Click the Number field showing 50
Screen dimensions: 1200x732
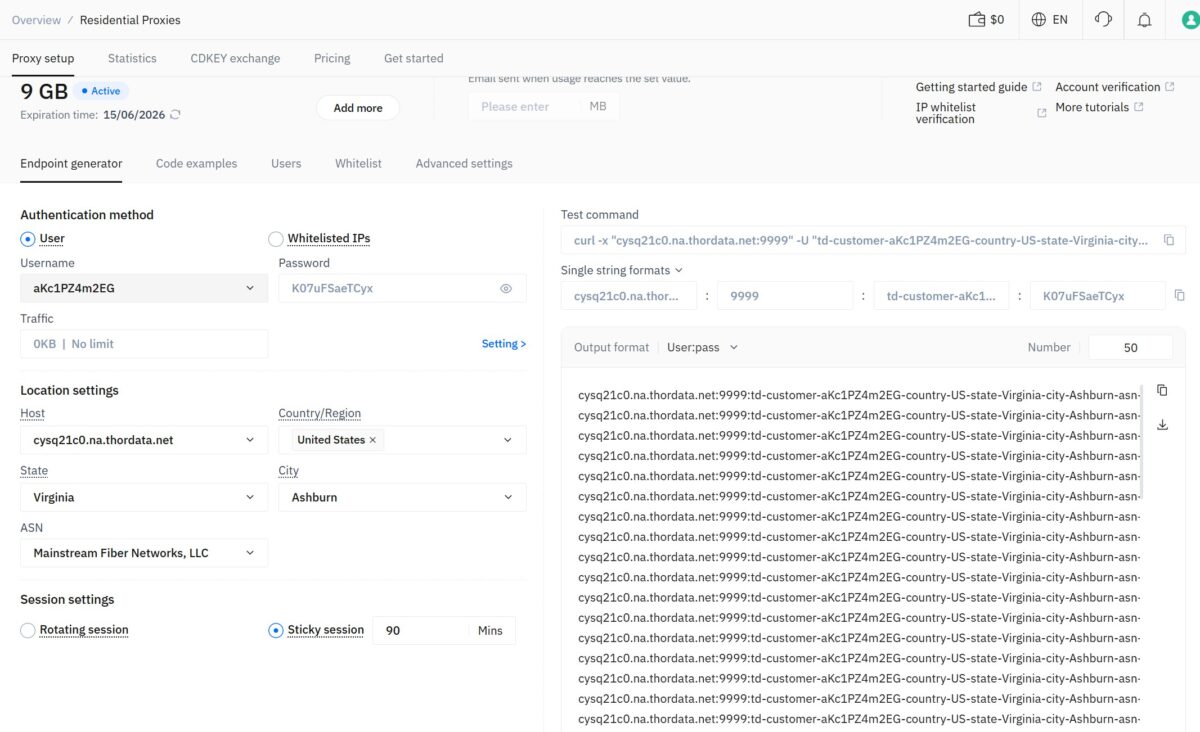pos(1130,348)
